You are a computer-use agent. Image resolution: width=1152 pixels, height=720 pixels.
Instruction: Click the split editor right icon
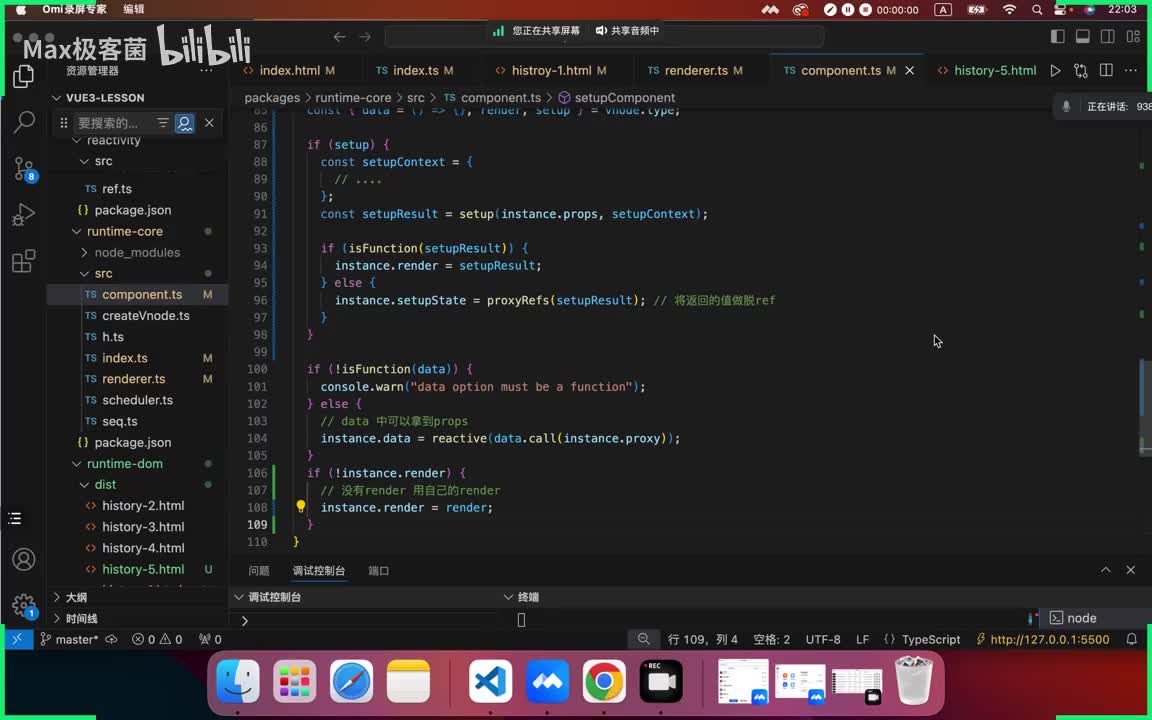[1106, 71]
